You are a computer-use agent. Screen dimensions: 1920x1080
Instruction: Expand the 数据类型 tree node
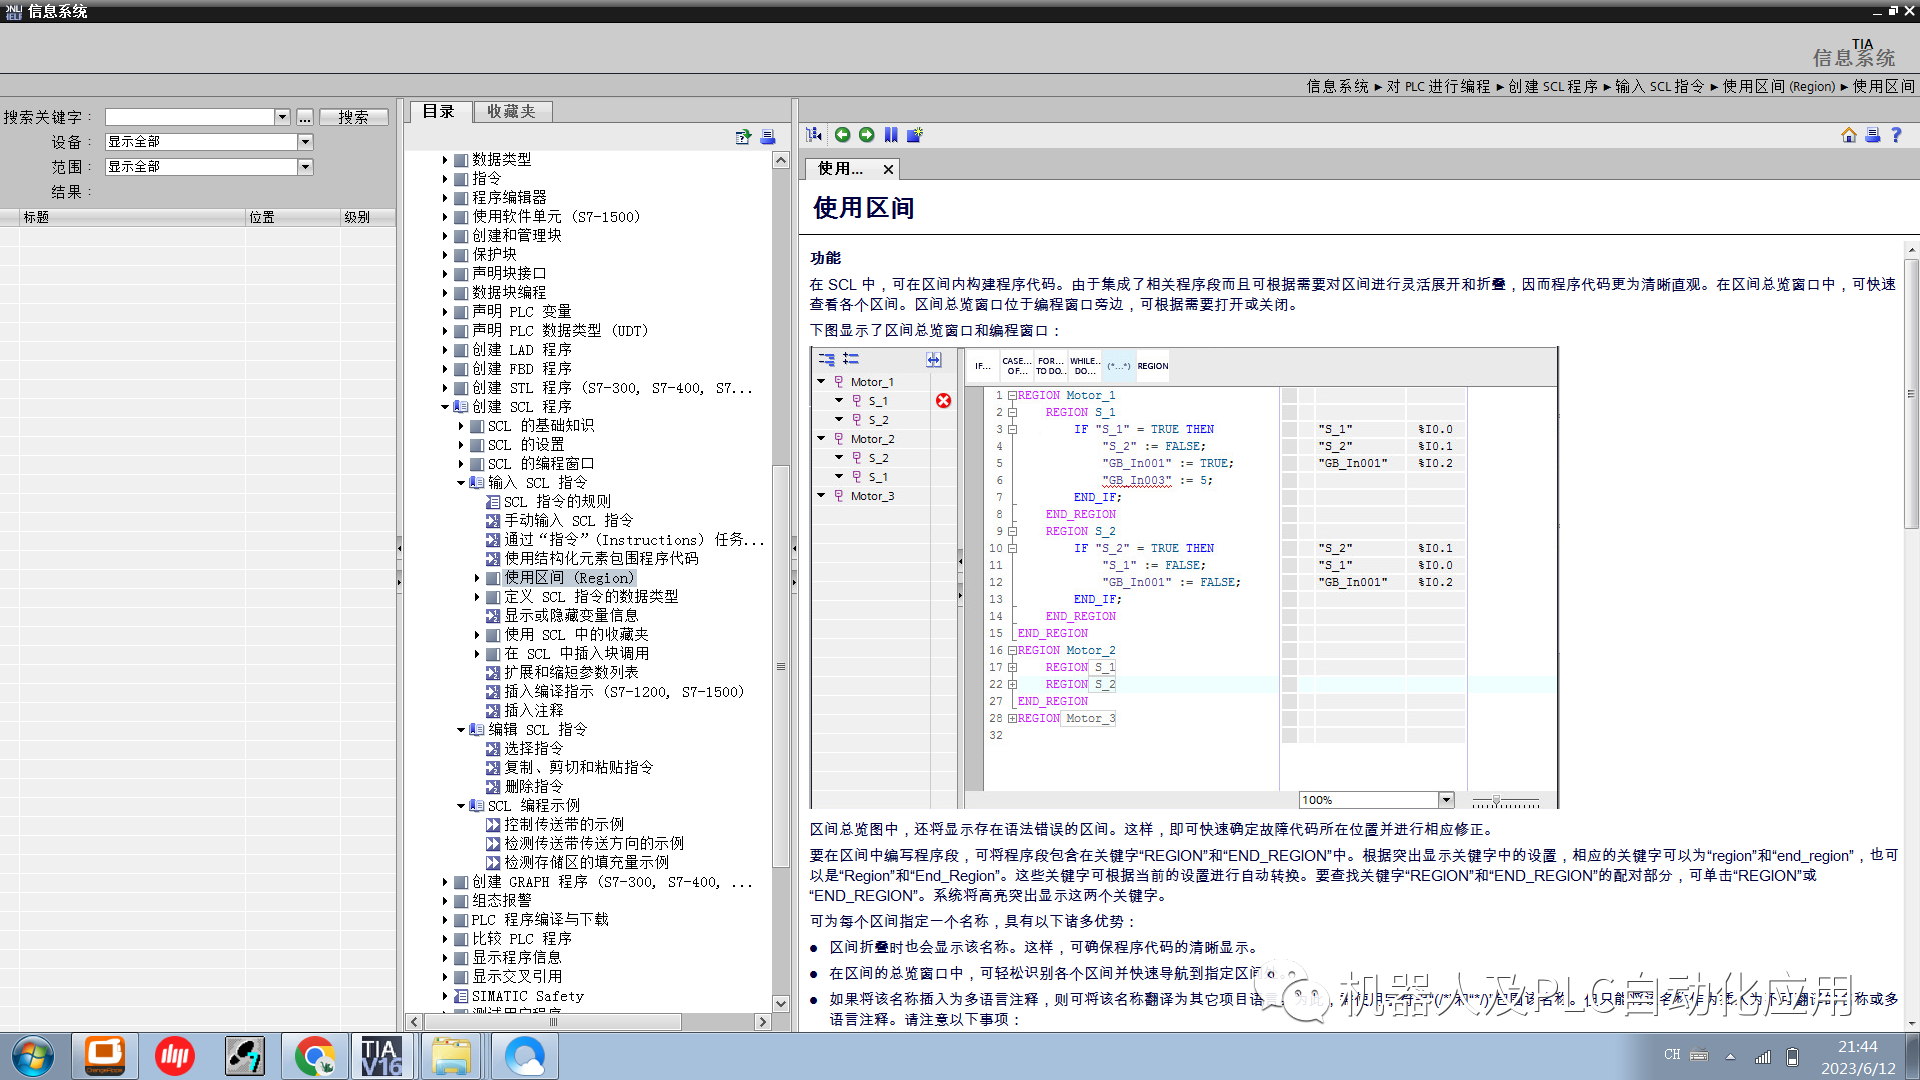[x=445, y=160]
